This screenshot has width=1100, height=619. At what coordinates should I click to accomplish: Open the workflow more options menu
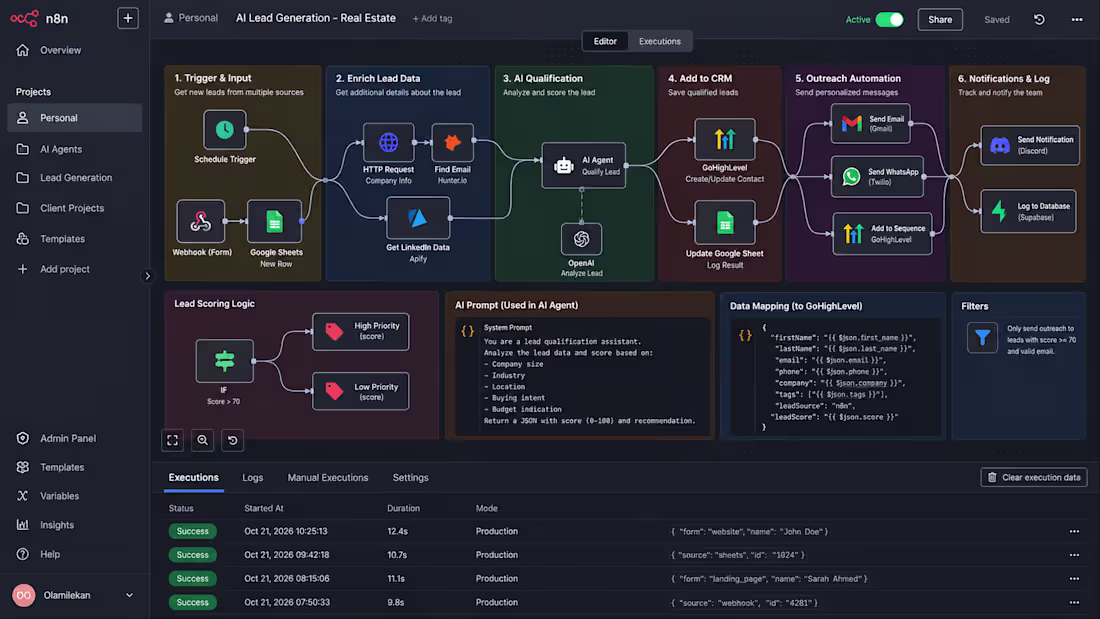[1077, 20]
